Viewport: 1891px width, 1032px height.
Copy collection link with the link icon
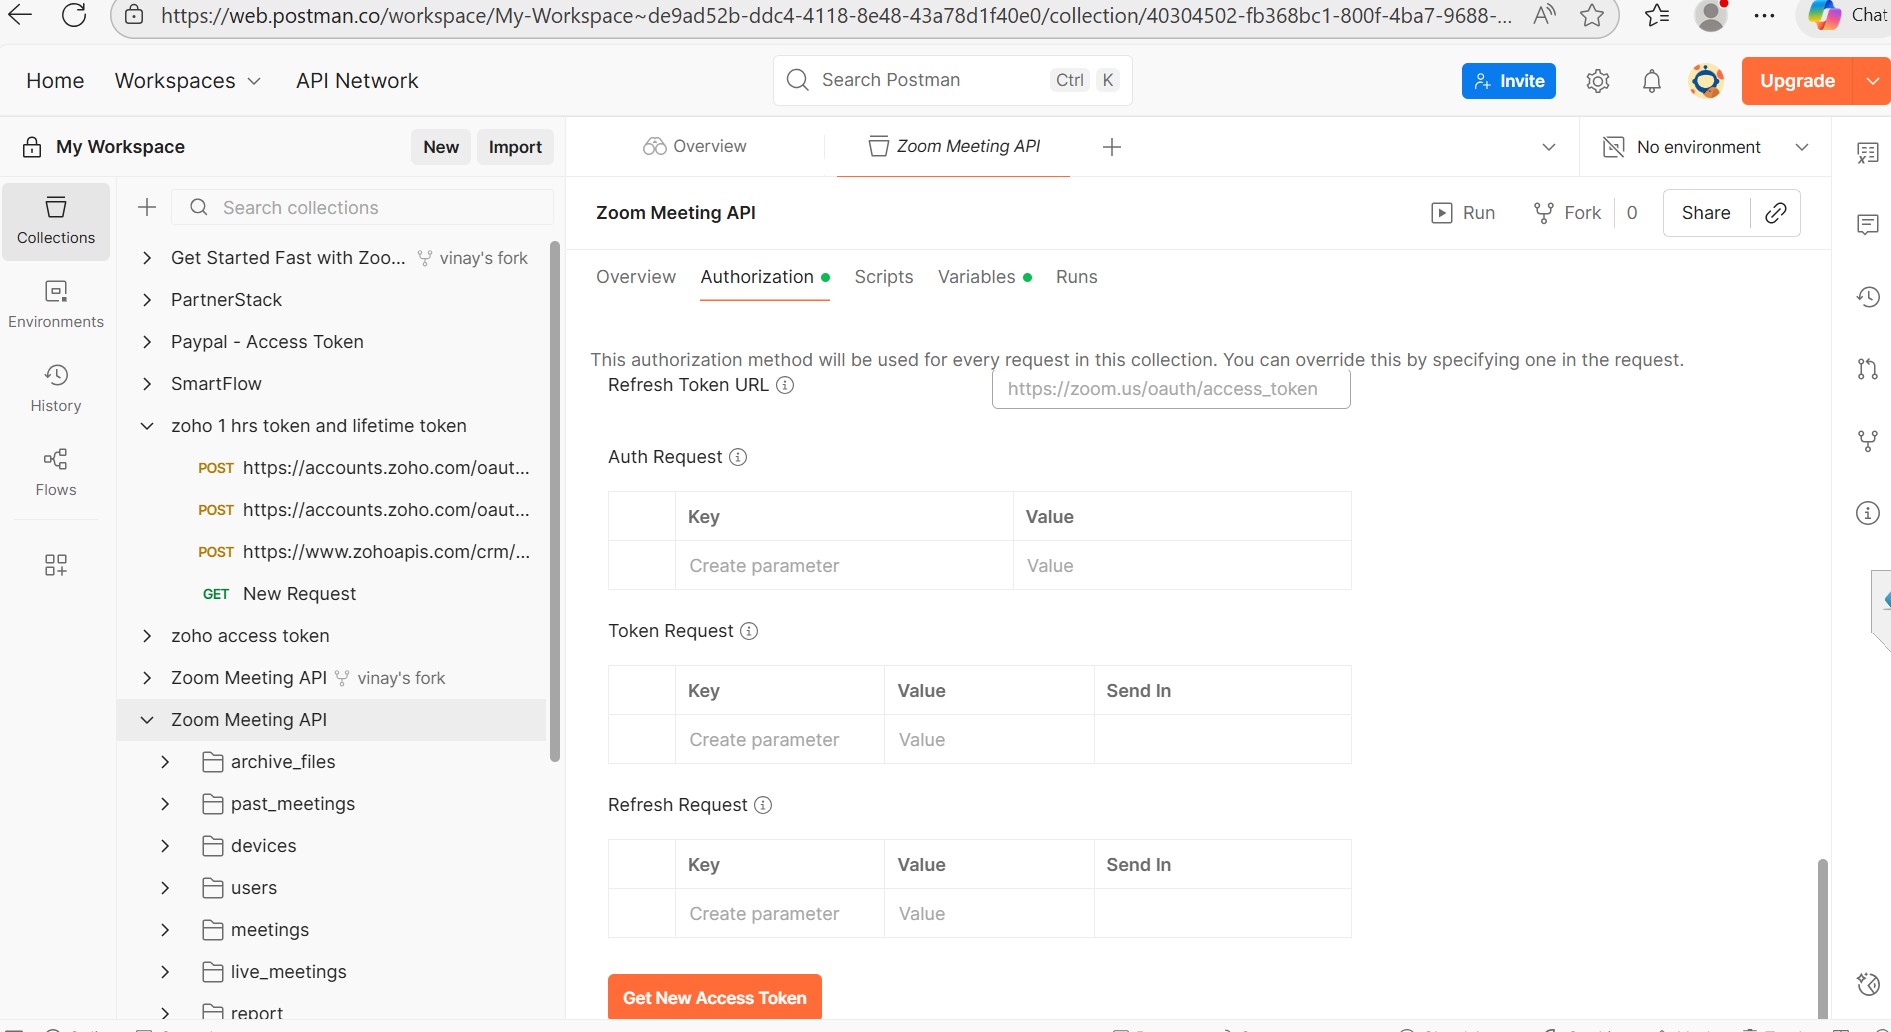coord(1776,213)
